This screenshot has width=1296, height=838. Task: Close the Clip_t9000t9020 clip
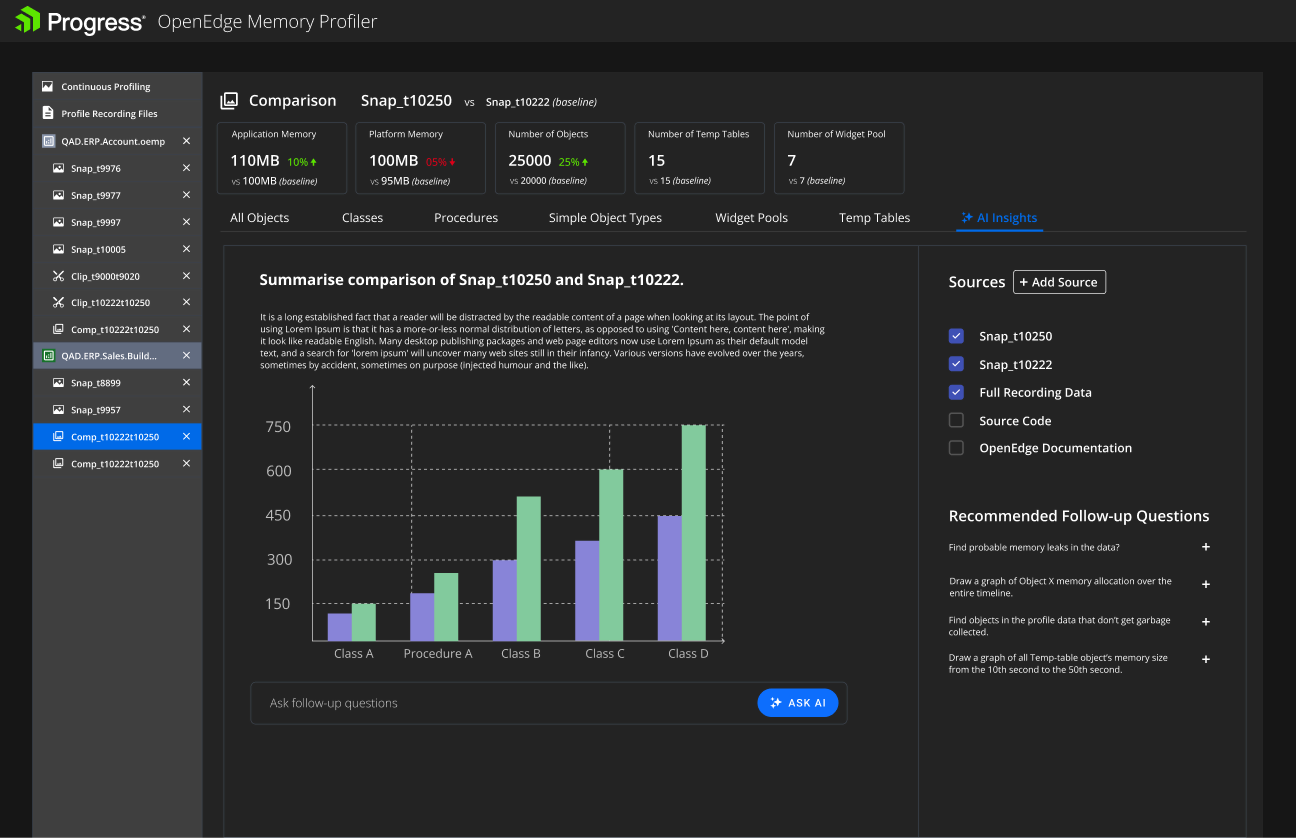coord(186,275)
